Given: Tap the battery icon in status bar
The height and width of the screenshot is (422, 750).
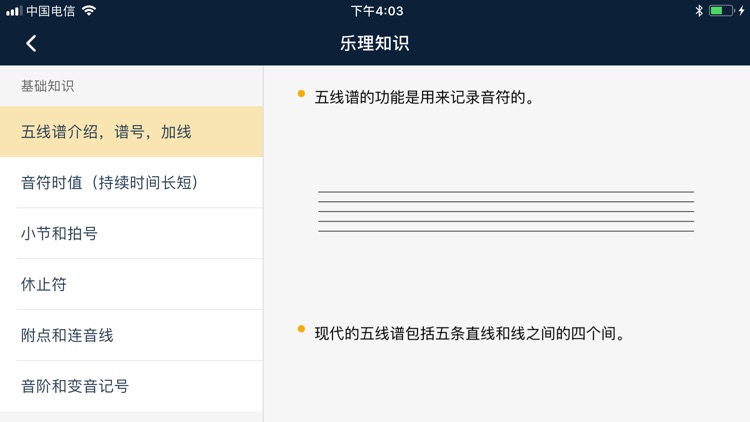Looking at the screenshot, I should click(x=721, y=11).
